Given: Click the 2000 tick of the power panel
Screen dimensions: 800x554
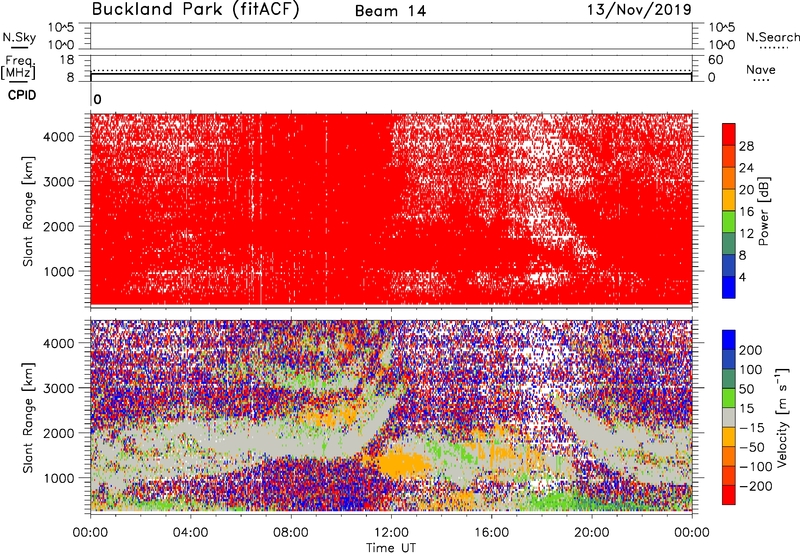Looking at the screenshot, I should (59, 226).
